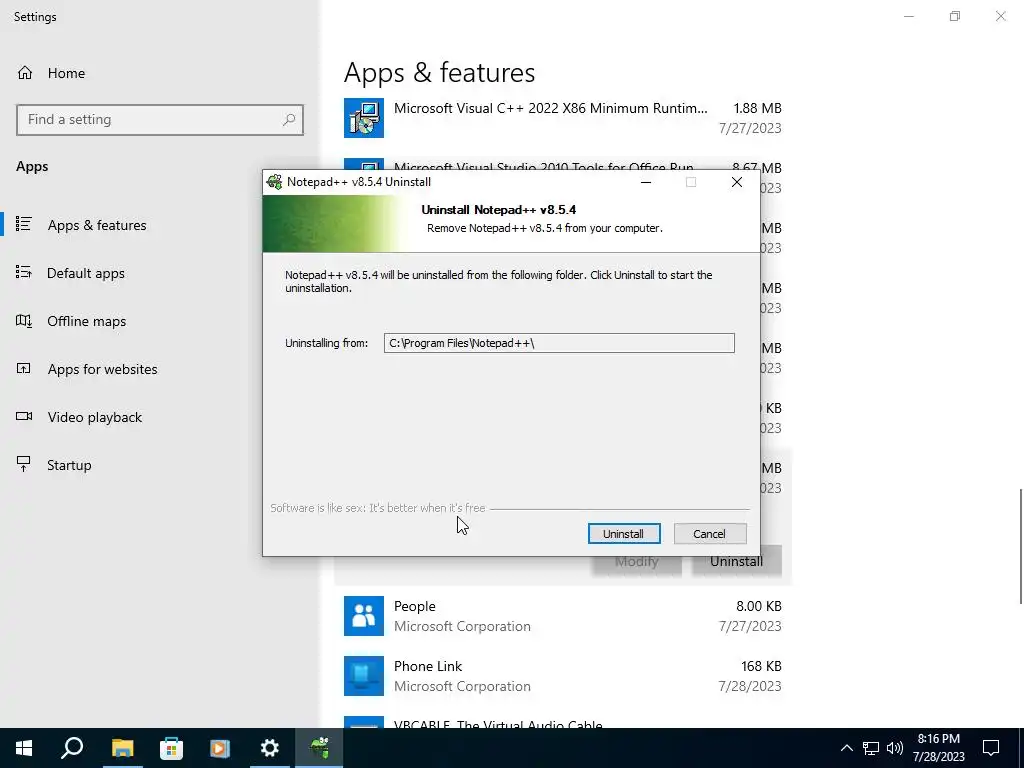Image resolution: width=1024 pixels, height=768 pixels.
Task: Open Video playback settings page
Action: (x=94, y=417)
